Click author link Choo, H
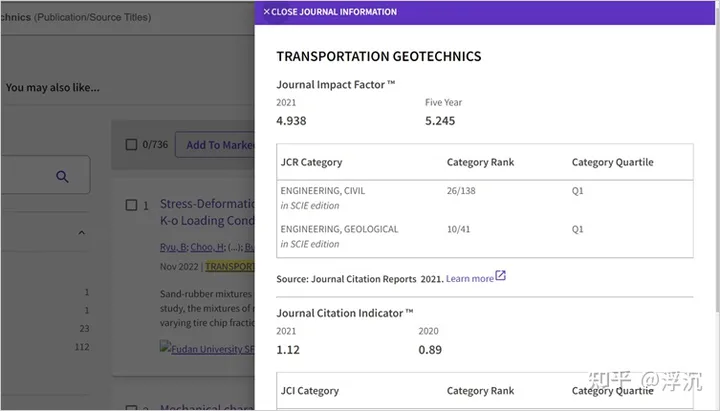This screenshot has height=411, width=720. point(204,246)
